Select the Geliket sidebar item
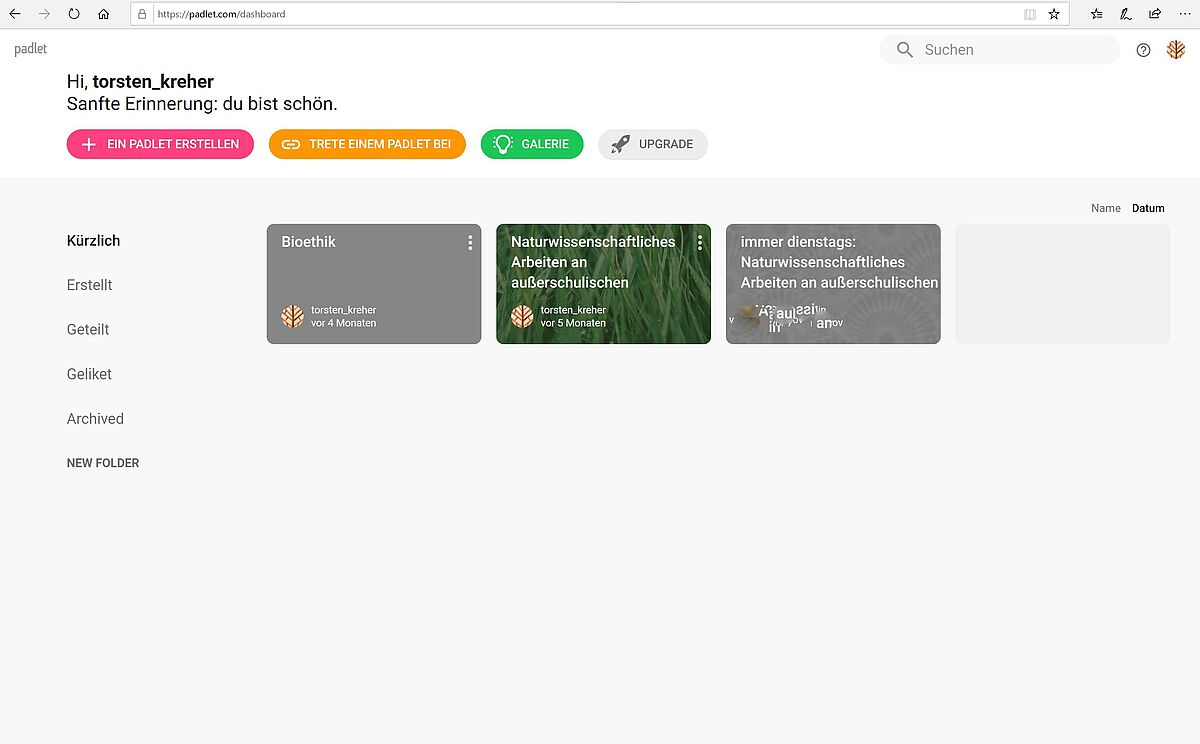This screenshot has width=1200, height=744. click(x=89, y=374)
